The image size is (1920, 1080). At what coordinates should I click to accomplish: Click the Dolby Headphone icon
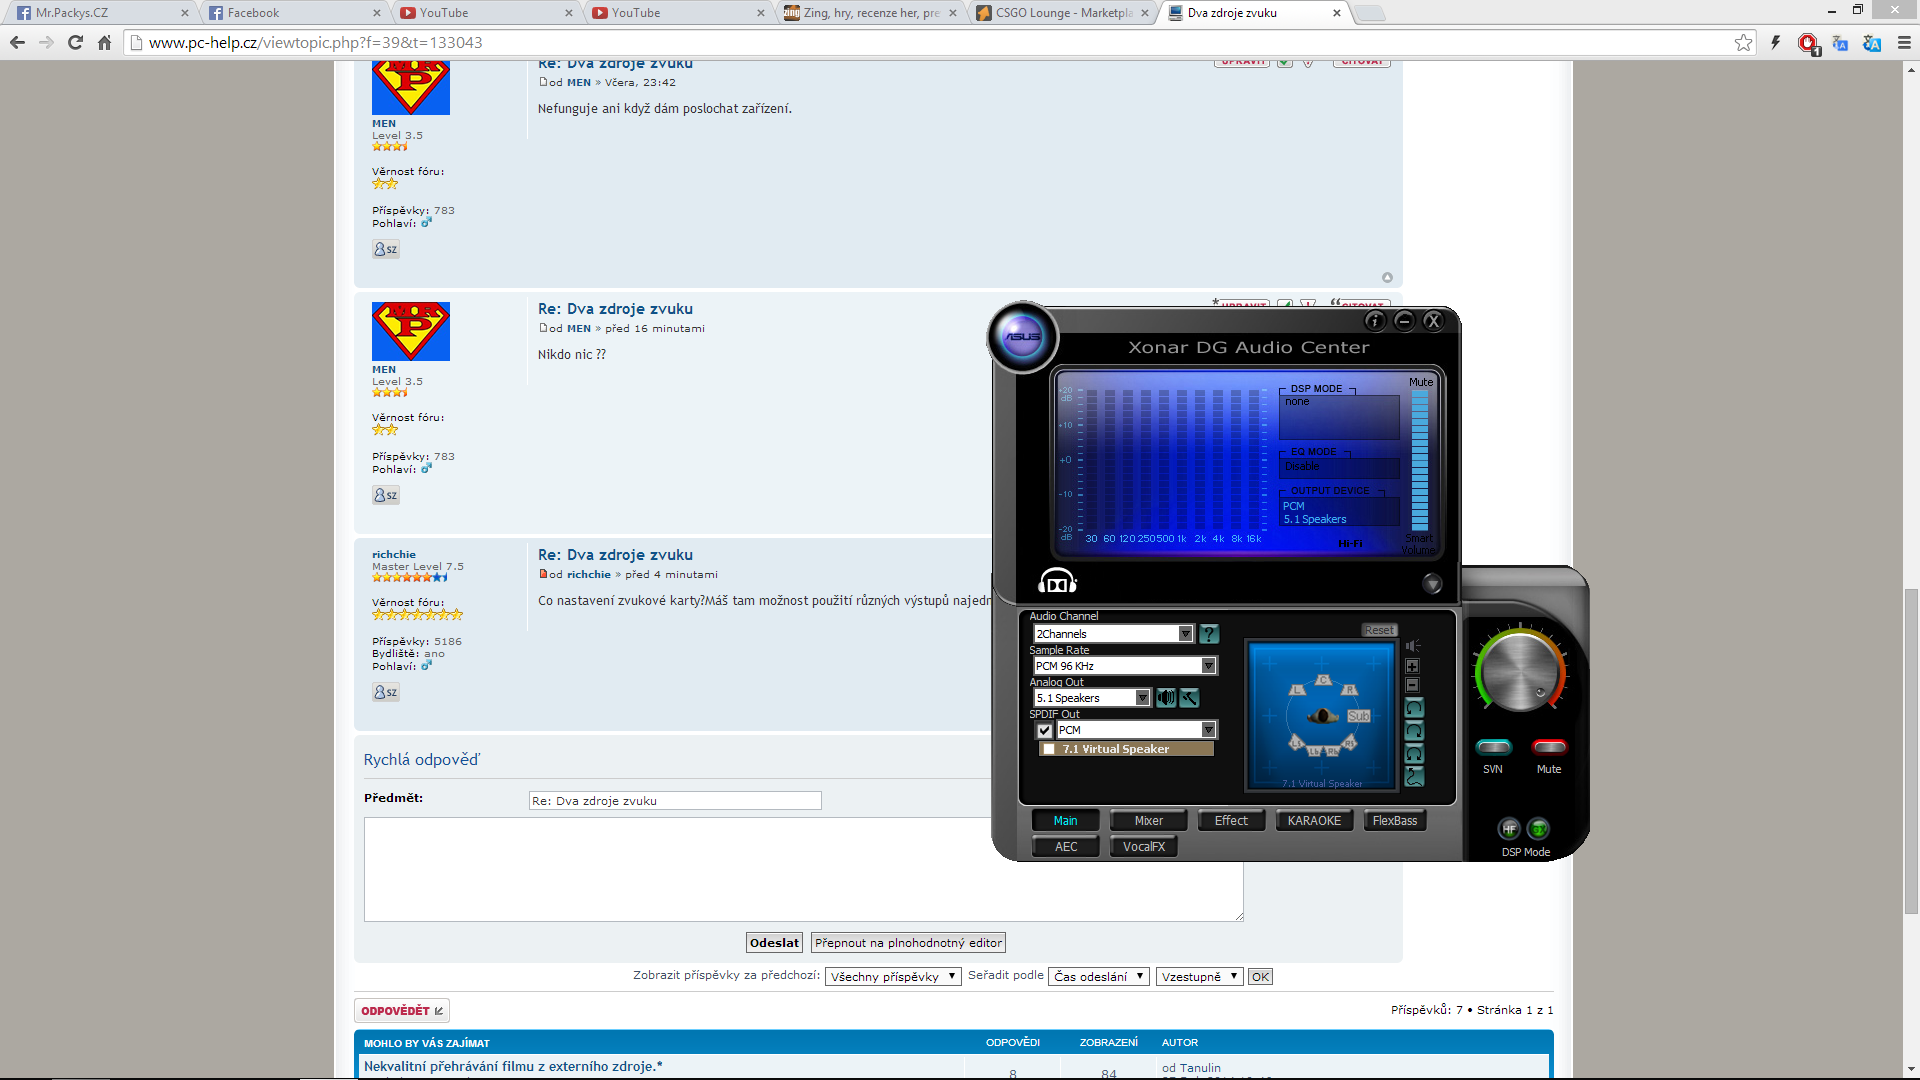tap(1057, 581)
